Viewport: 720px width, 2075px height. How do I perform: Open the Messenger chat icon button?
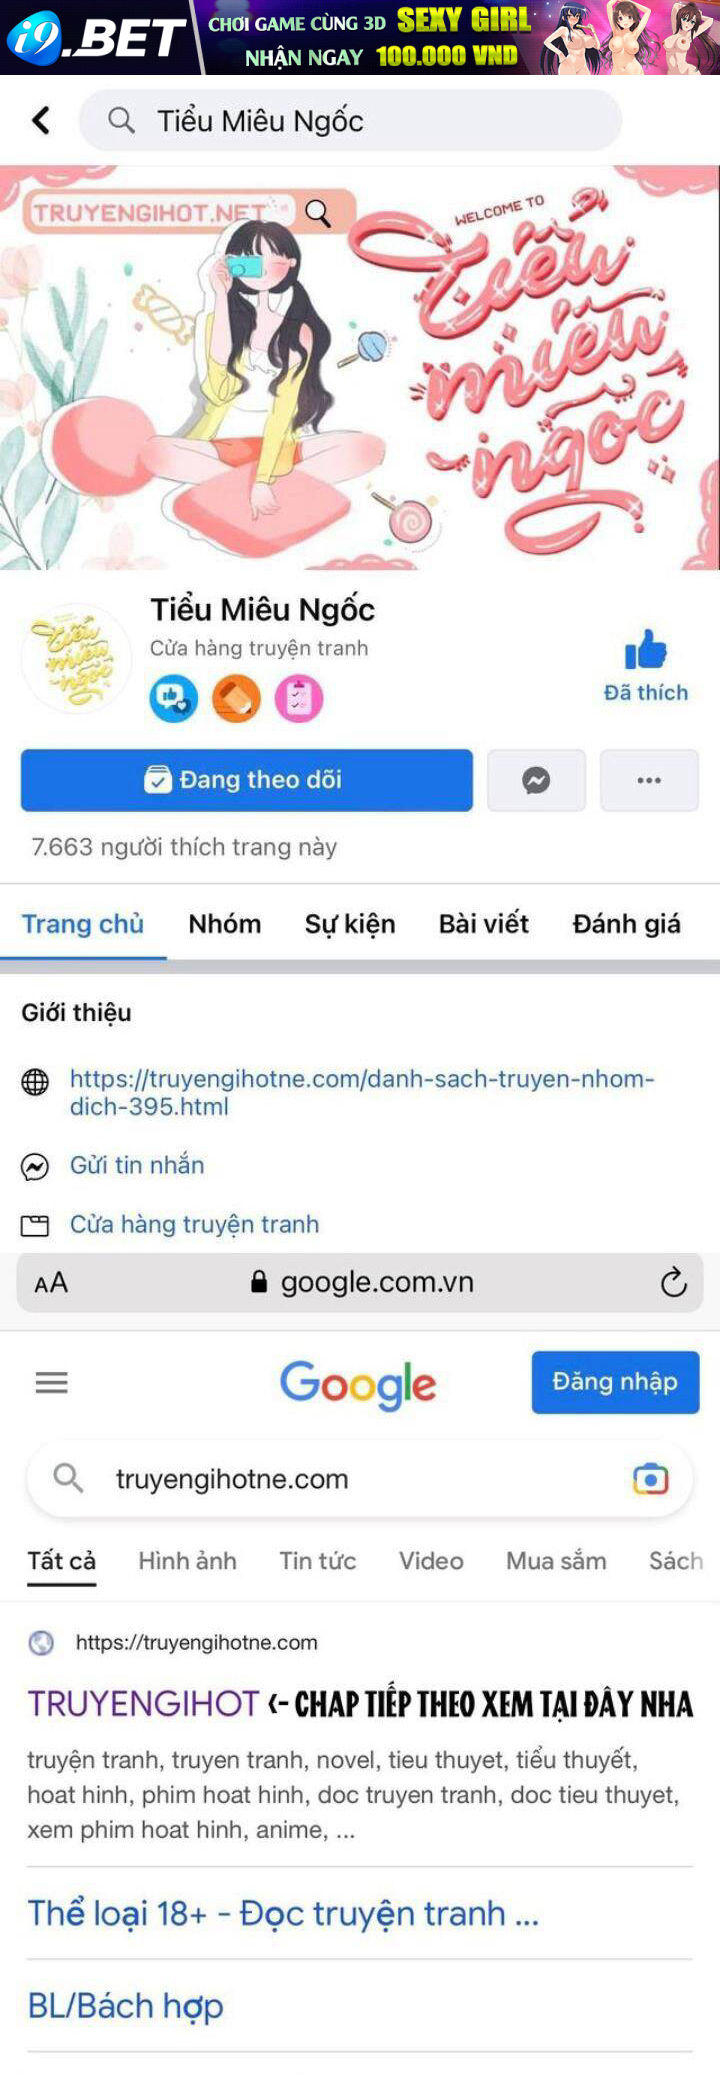click(536, 780)
